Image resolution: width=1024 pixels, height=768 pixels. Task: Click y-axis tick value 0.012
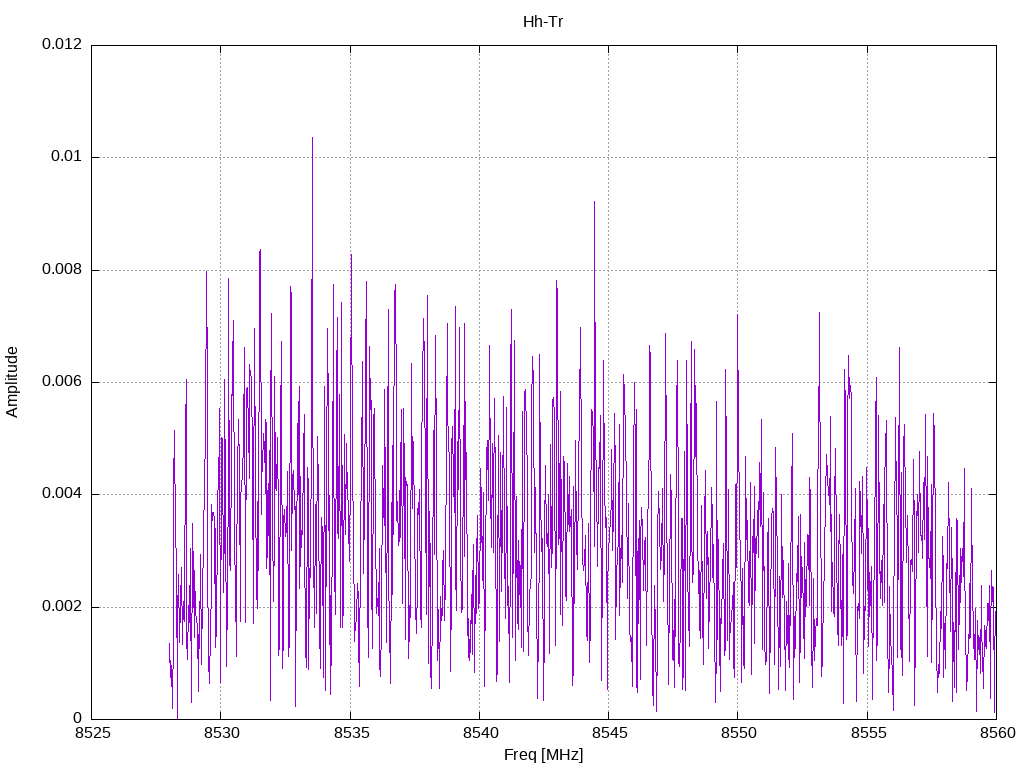tap(62, 44)
